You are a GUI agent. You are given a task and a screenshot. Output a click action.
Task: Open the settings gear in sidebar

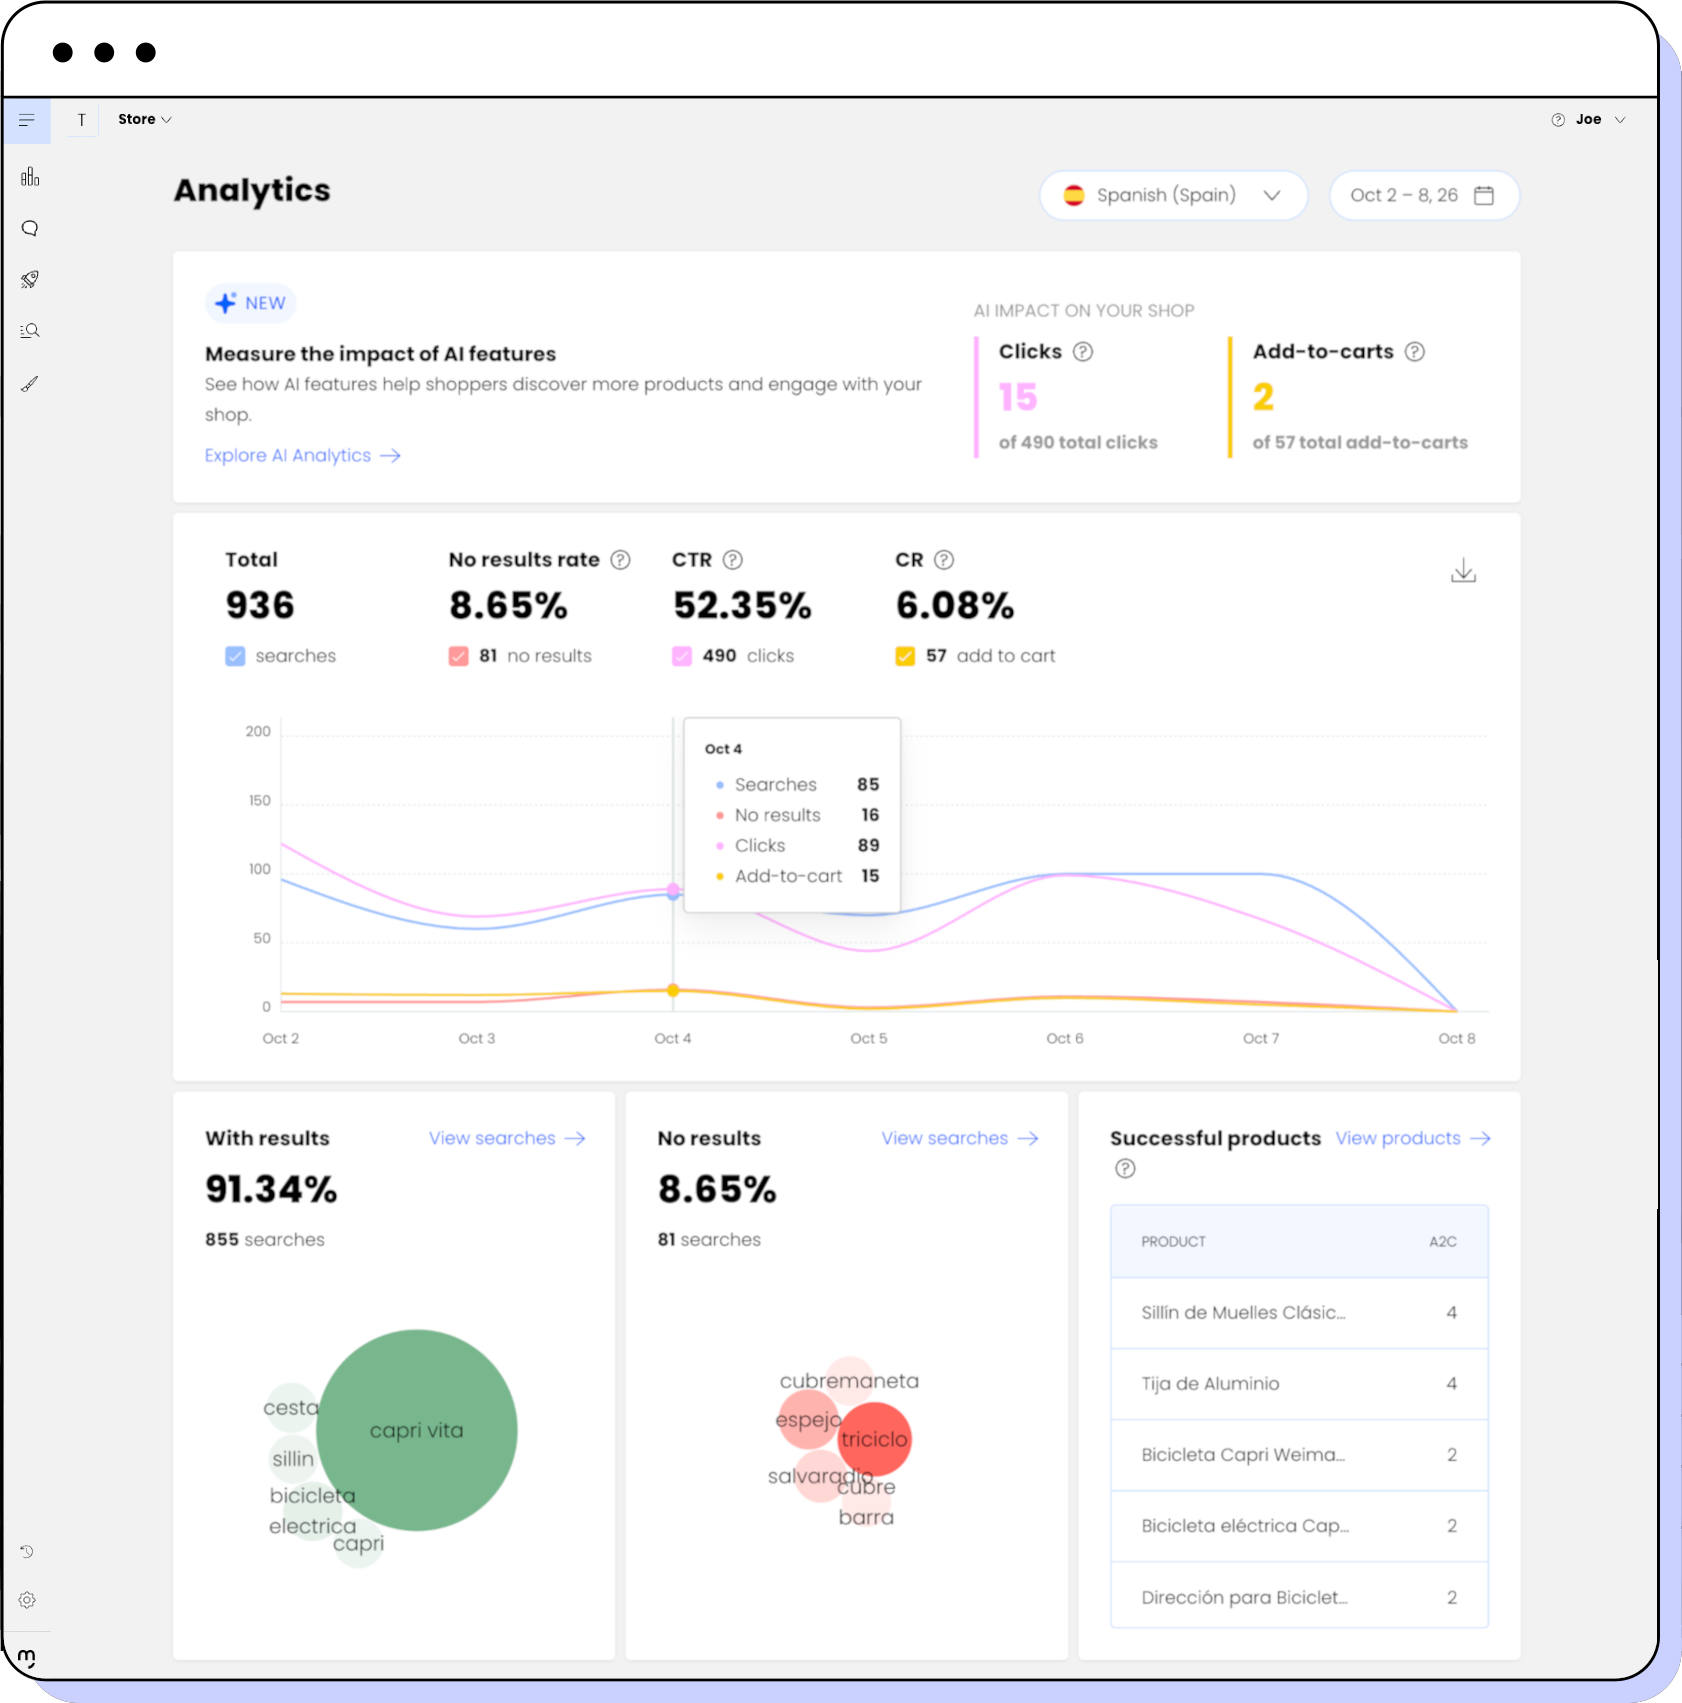click(x=27, y=1600)
